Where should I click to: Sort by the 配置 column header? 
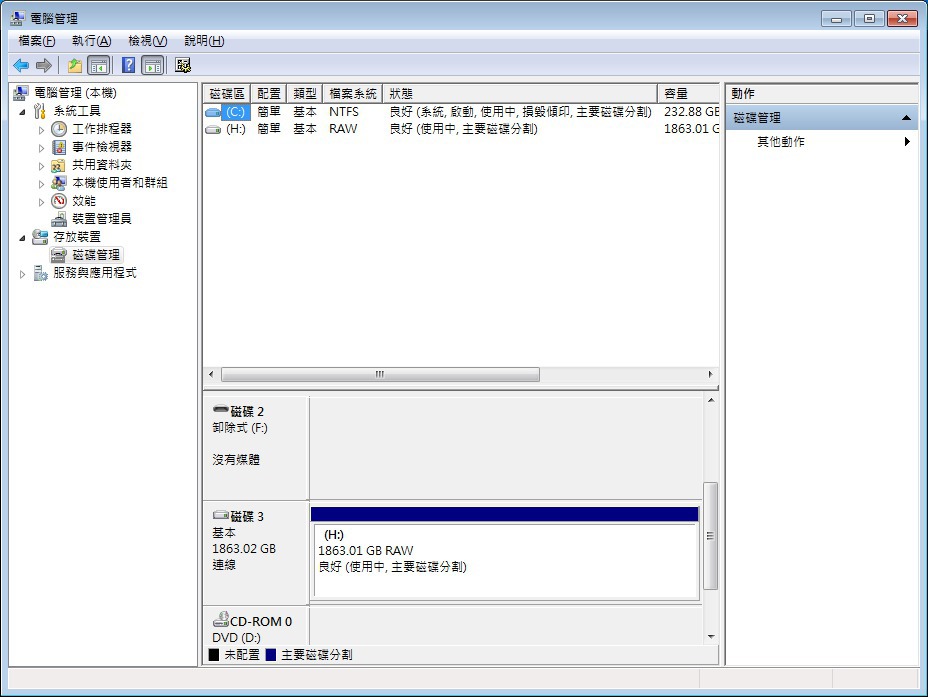pyautogui.click(x=269, y=93)
